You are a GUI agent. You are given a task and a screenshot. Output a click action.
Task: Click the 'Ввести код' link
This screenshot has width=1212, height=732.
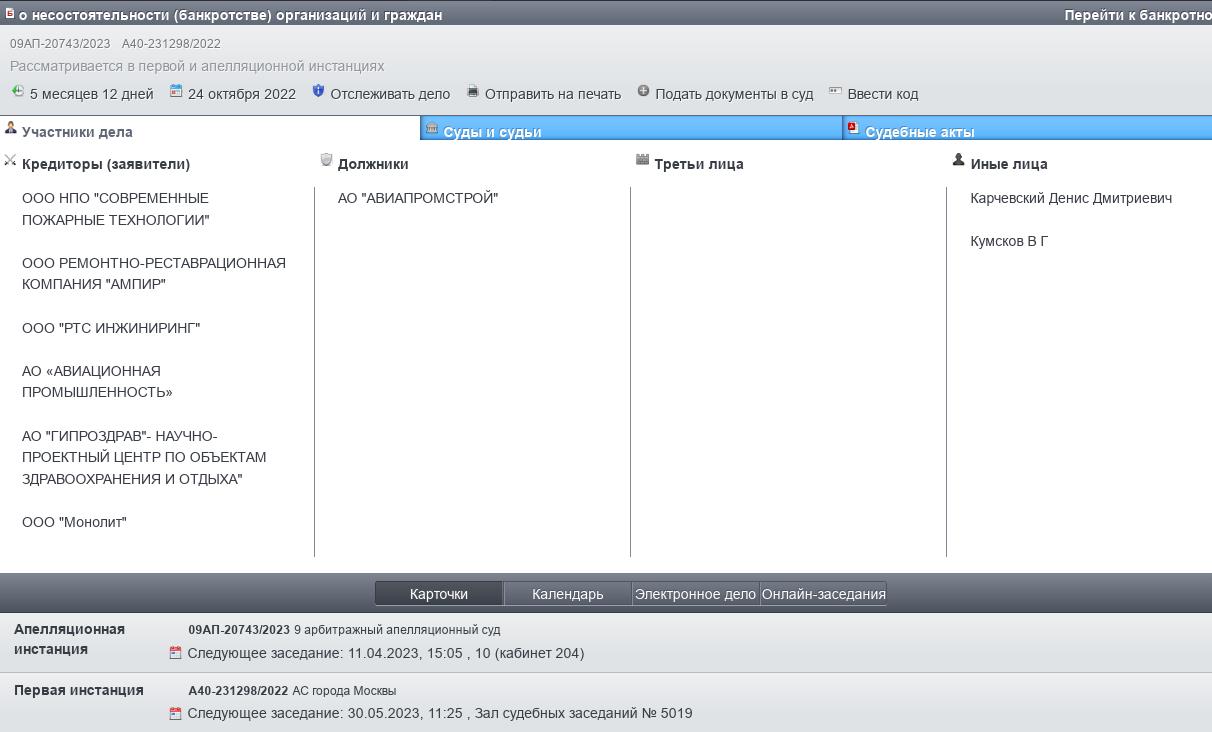pos(882,94)
